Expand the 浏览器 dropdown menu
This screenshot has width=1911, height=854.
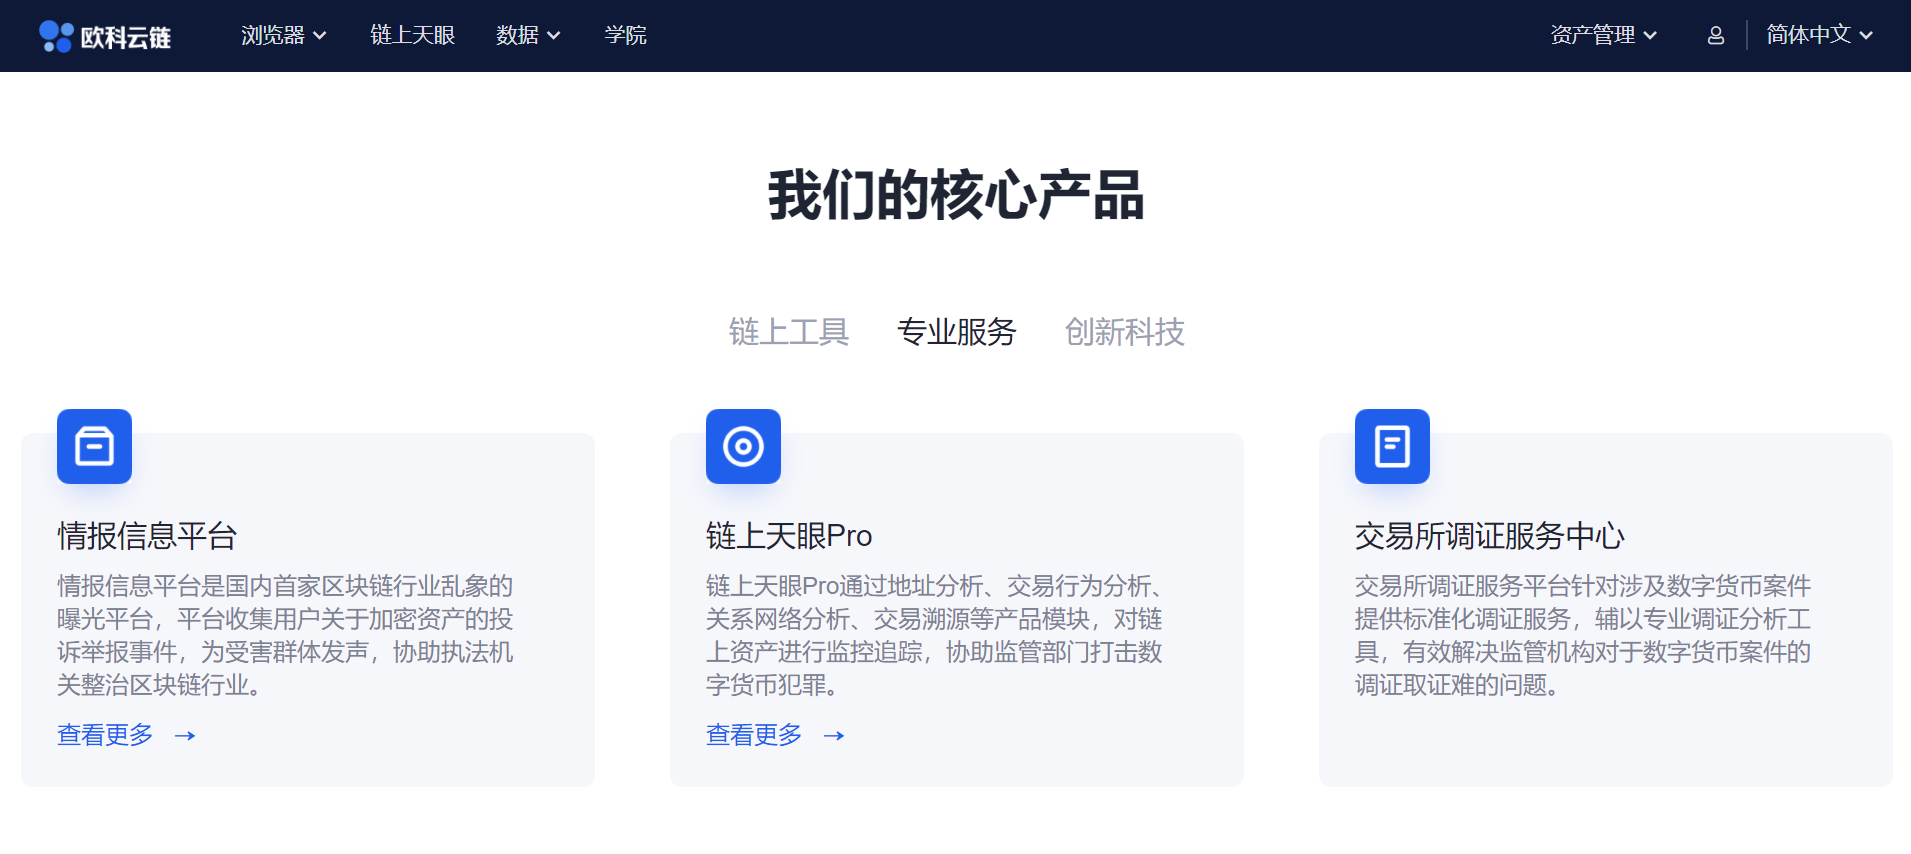pos(284,35)
